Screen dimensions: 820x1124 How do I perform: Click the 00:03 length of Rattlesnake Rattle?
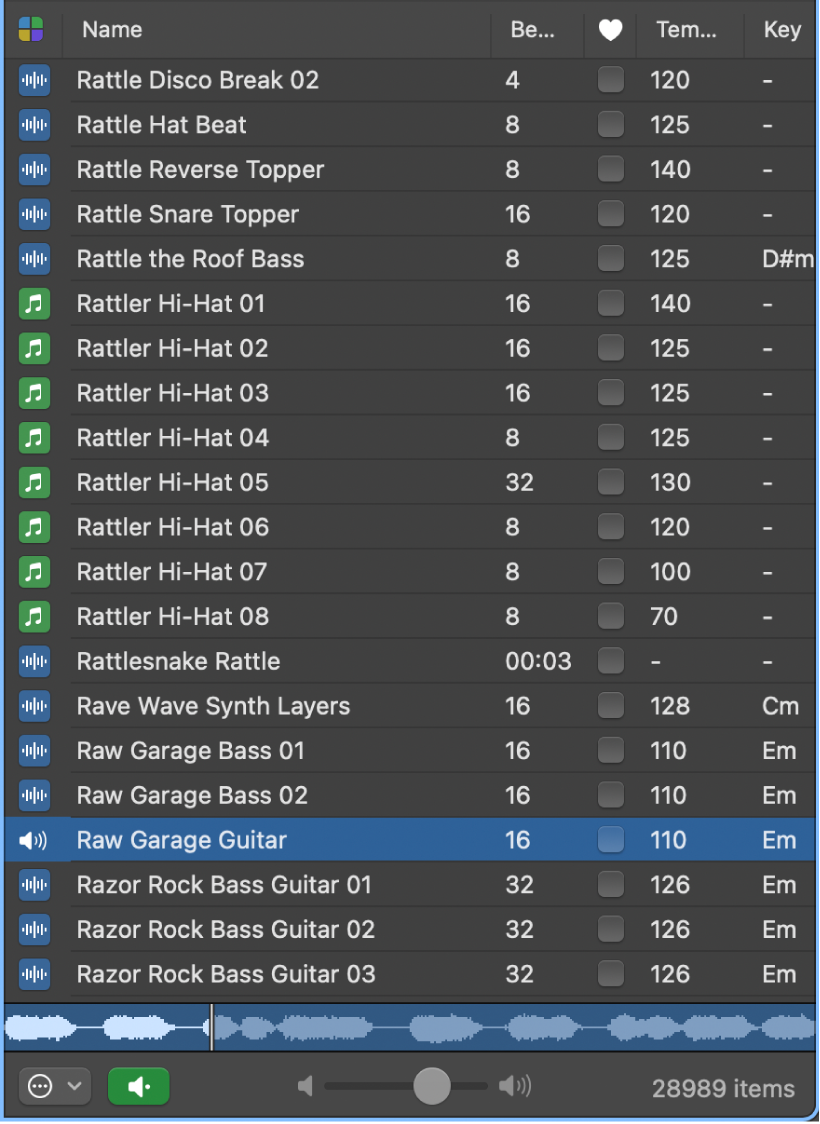(x=538, y=661)
